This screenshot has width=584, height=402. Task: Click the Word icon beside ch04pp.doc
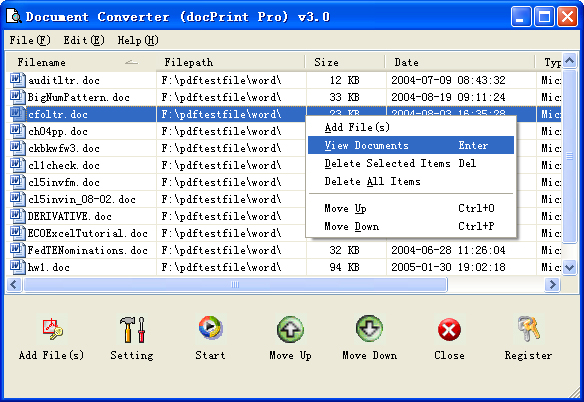tap(17, 131)
